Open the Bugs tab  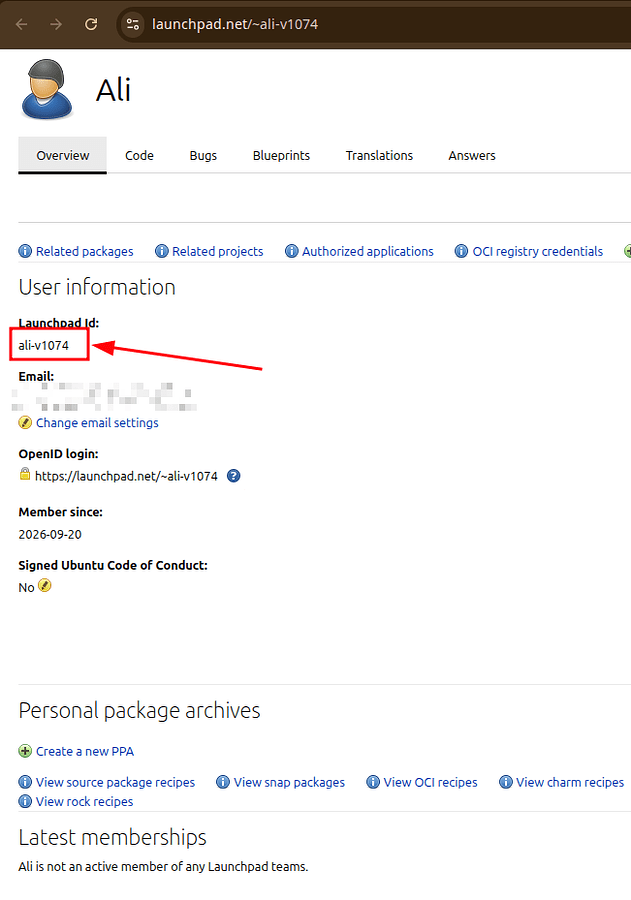tap(203, 156)
